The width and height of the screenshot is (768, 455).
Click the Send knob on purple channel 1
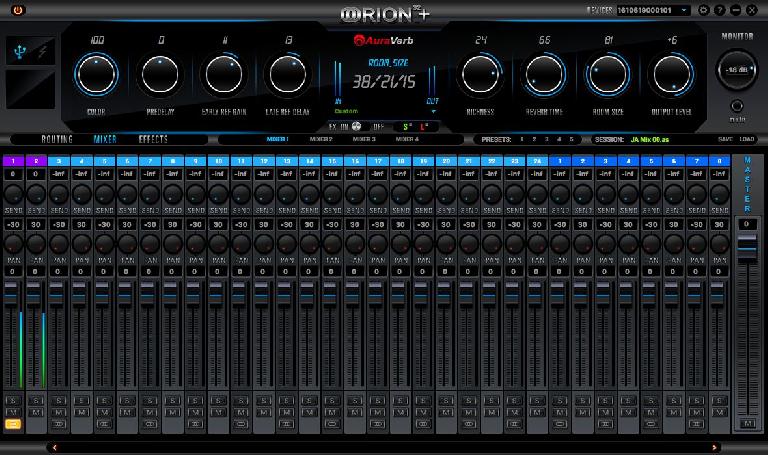(x=13, y=194)
